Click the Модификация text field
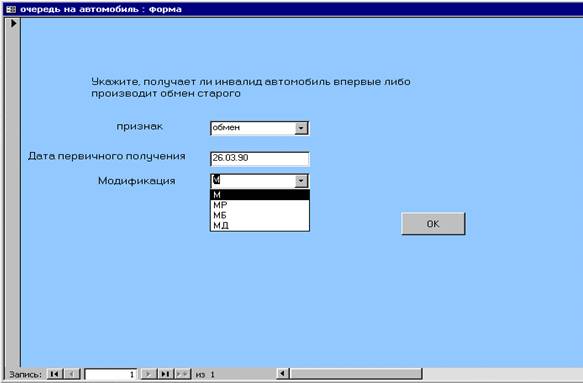Image resolution: width=583 pixels, height=383 pixels. click(253, 181)
